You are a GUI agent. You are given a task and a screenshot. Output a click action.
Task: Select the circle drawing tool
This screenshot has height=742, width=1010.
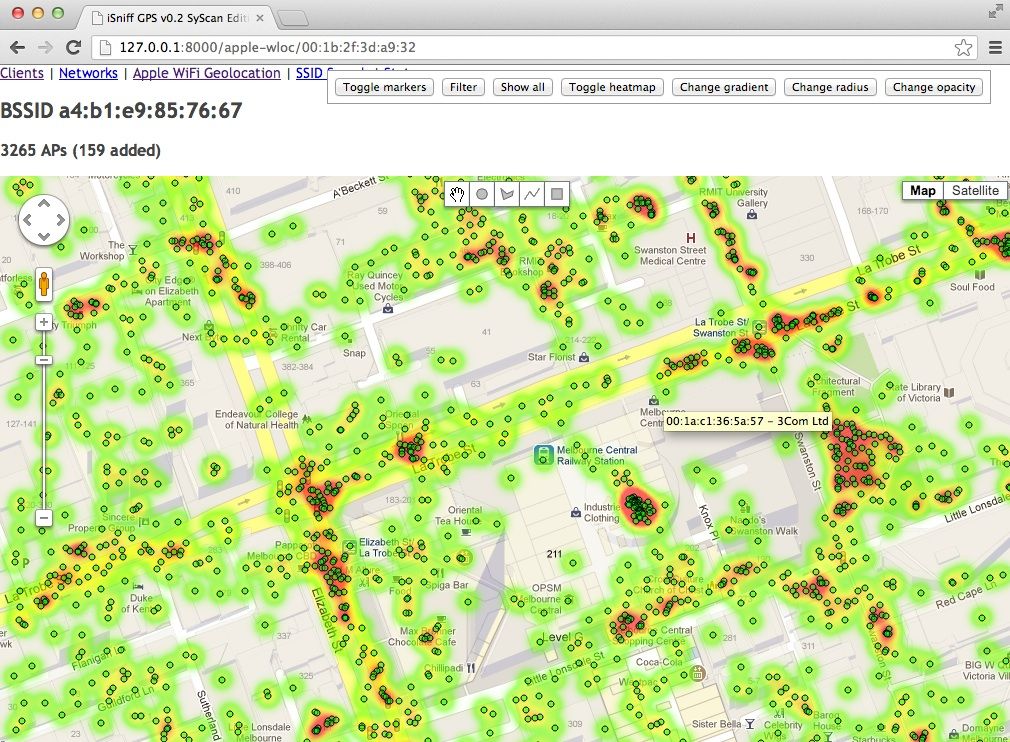(x=482, y=194)
